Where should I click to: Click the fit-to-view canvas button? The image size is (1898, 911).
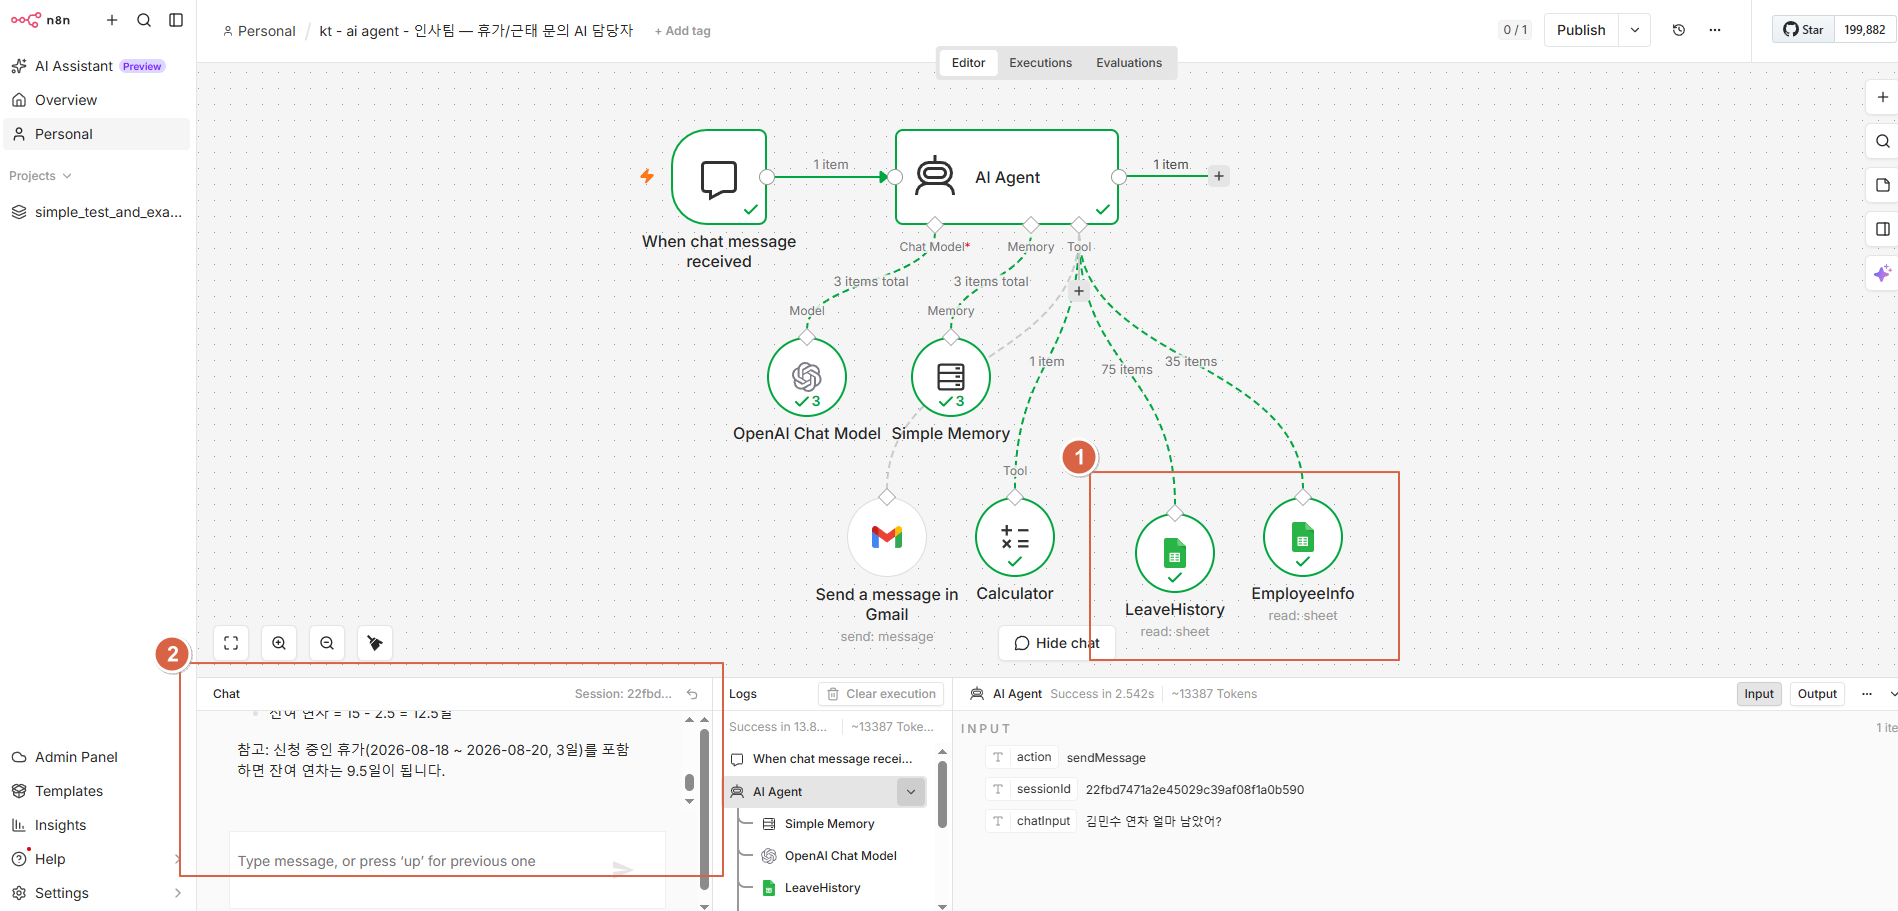pos(231,643)
